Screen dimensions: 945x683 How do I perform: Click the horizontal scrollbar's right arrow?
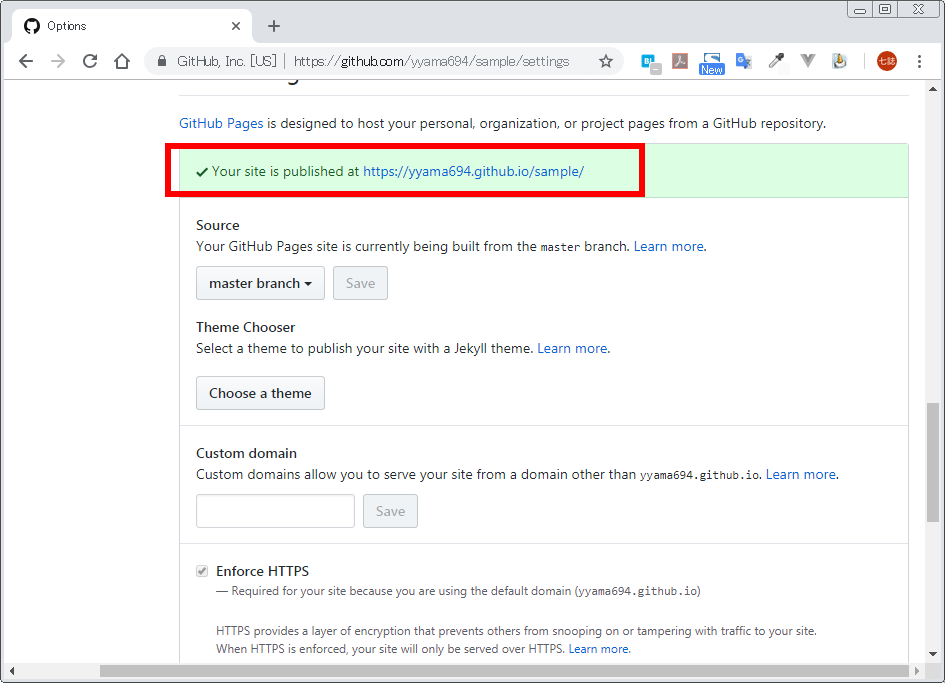pyautogui.click(x=917, y=671)
